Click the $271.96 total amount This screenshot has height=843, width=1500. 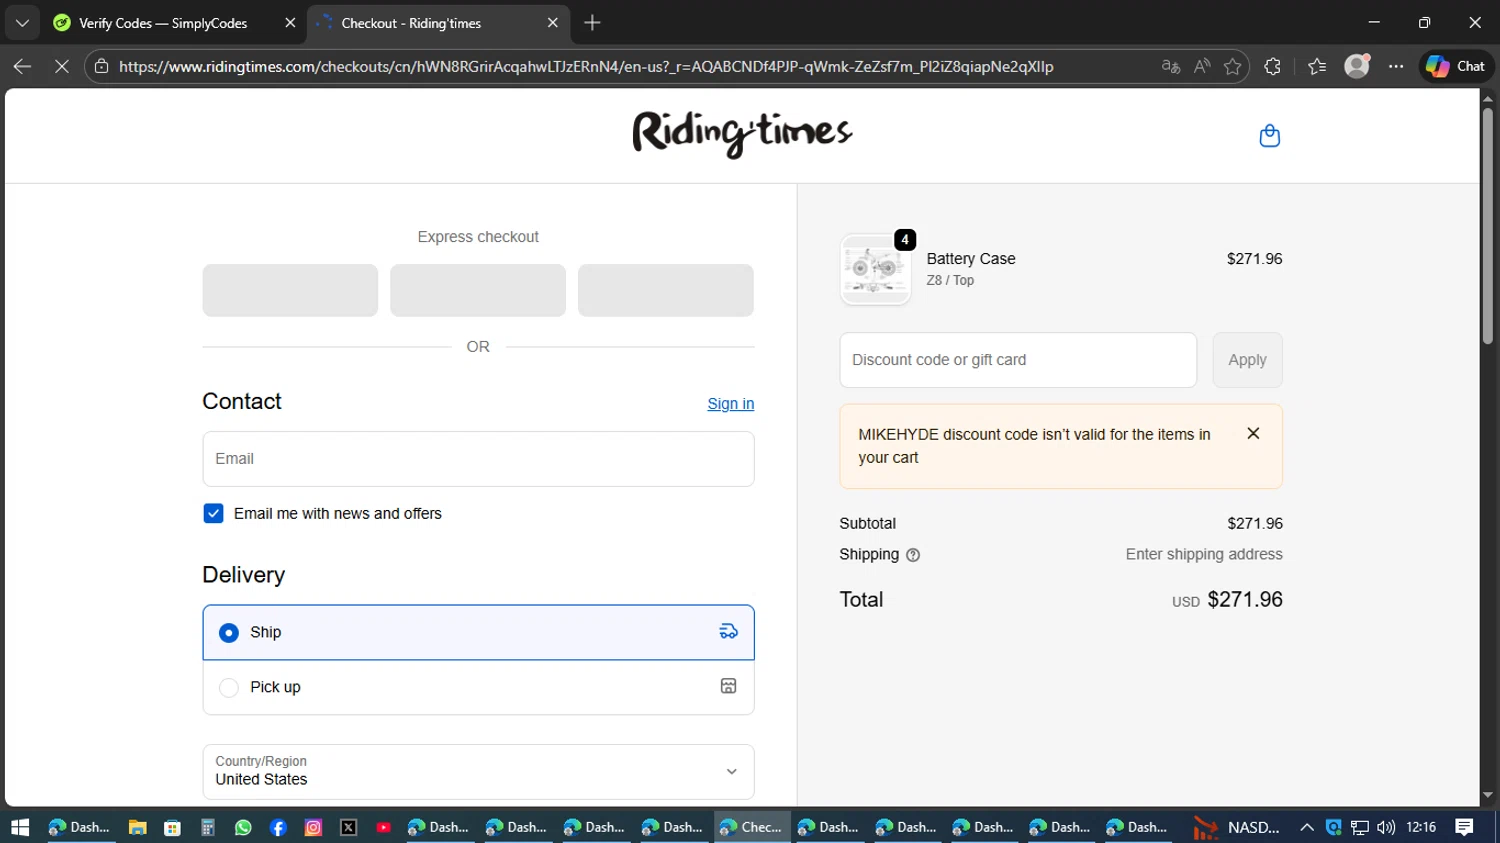pos(1244,599)
